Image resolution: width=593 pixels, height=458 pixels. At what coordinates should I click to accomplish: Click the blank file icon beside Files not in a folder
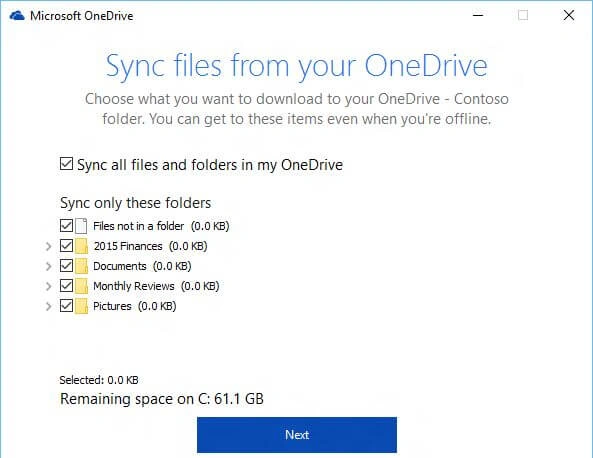pyautogui.click(x=81, y=226)
